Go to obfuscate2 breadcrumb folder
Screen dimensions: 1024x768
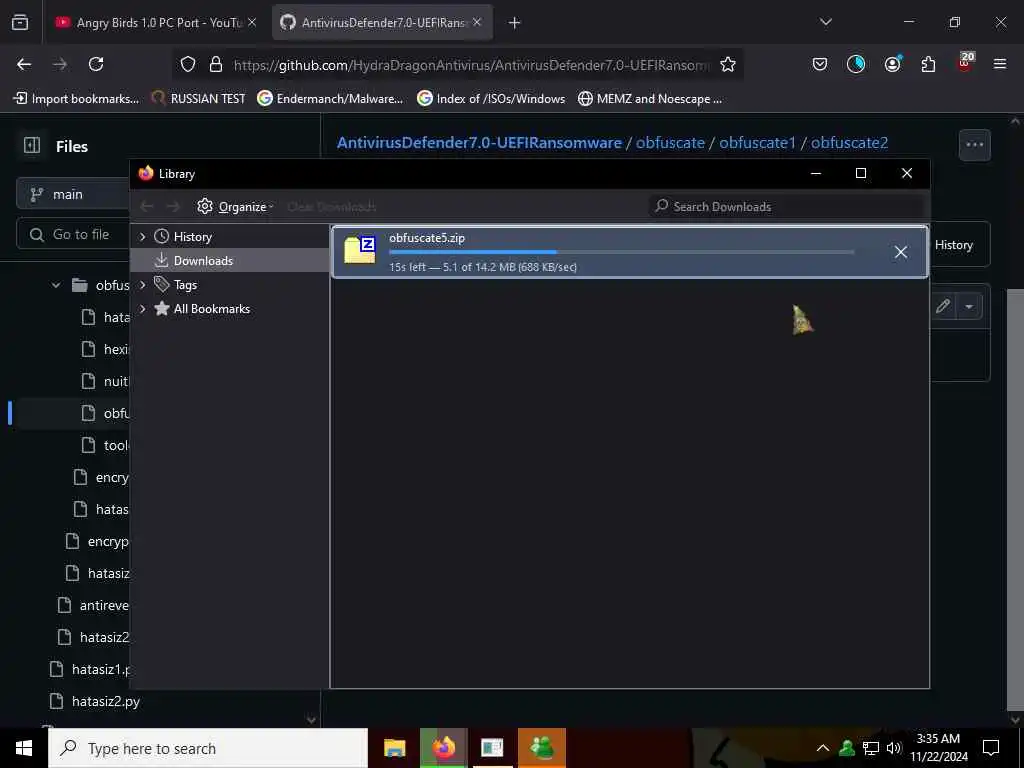pos(849,143)
